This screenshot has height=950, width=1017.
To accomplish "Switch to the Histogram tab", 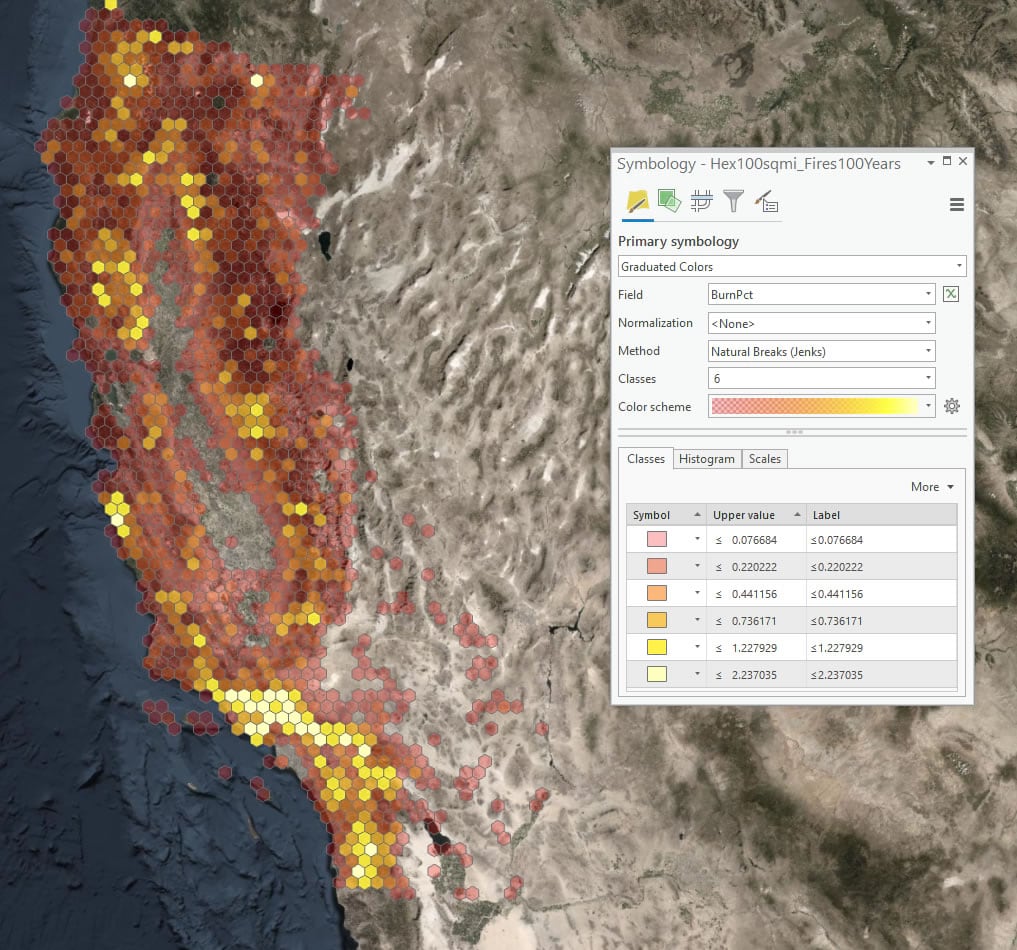I will point(706,458).
